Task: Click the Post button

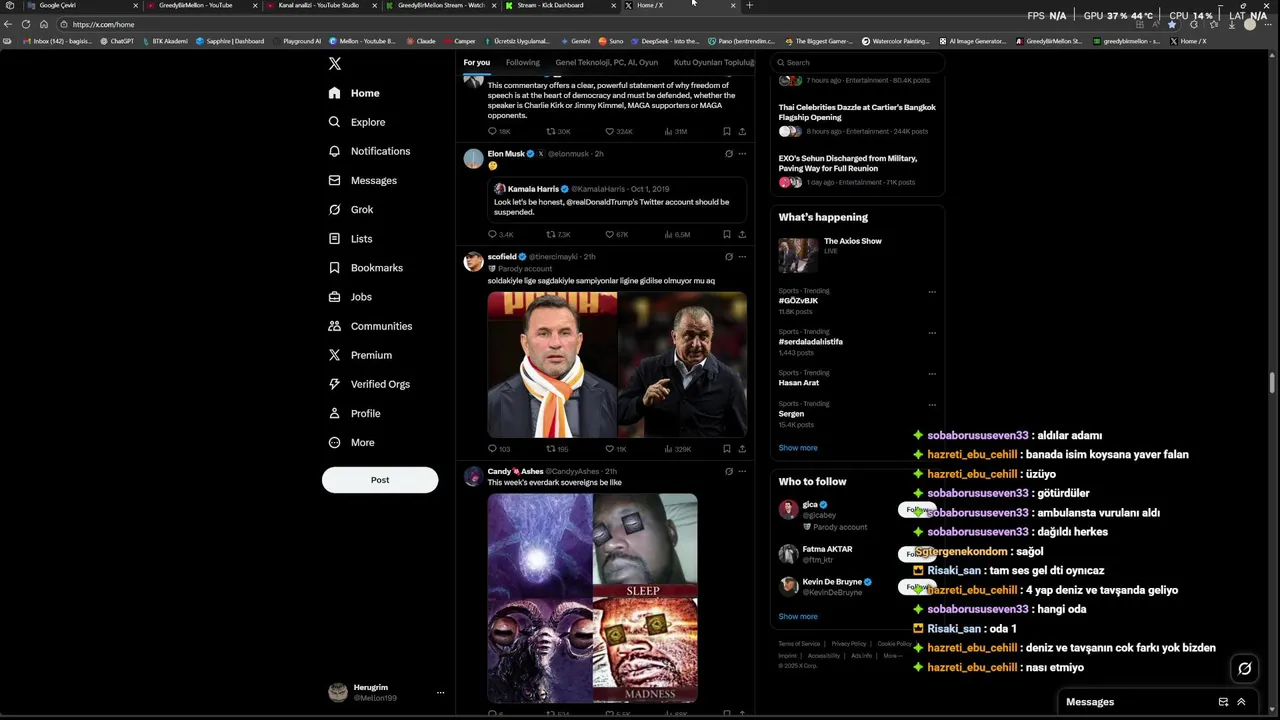Action: [380, 480]
